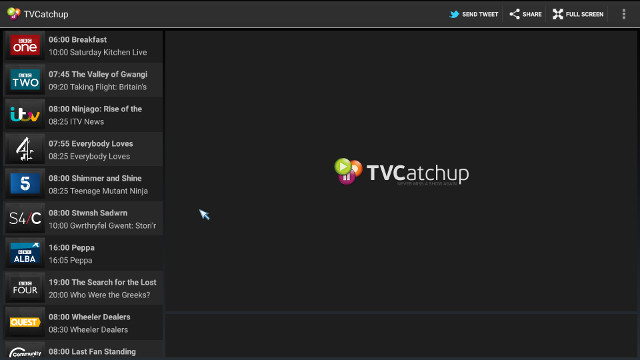Open the Channel 4 logo
The image size is (640, 360).
[x=25, y=149]
